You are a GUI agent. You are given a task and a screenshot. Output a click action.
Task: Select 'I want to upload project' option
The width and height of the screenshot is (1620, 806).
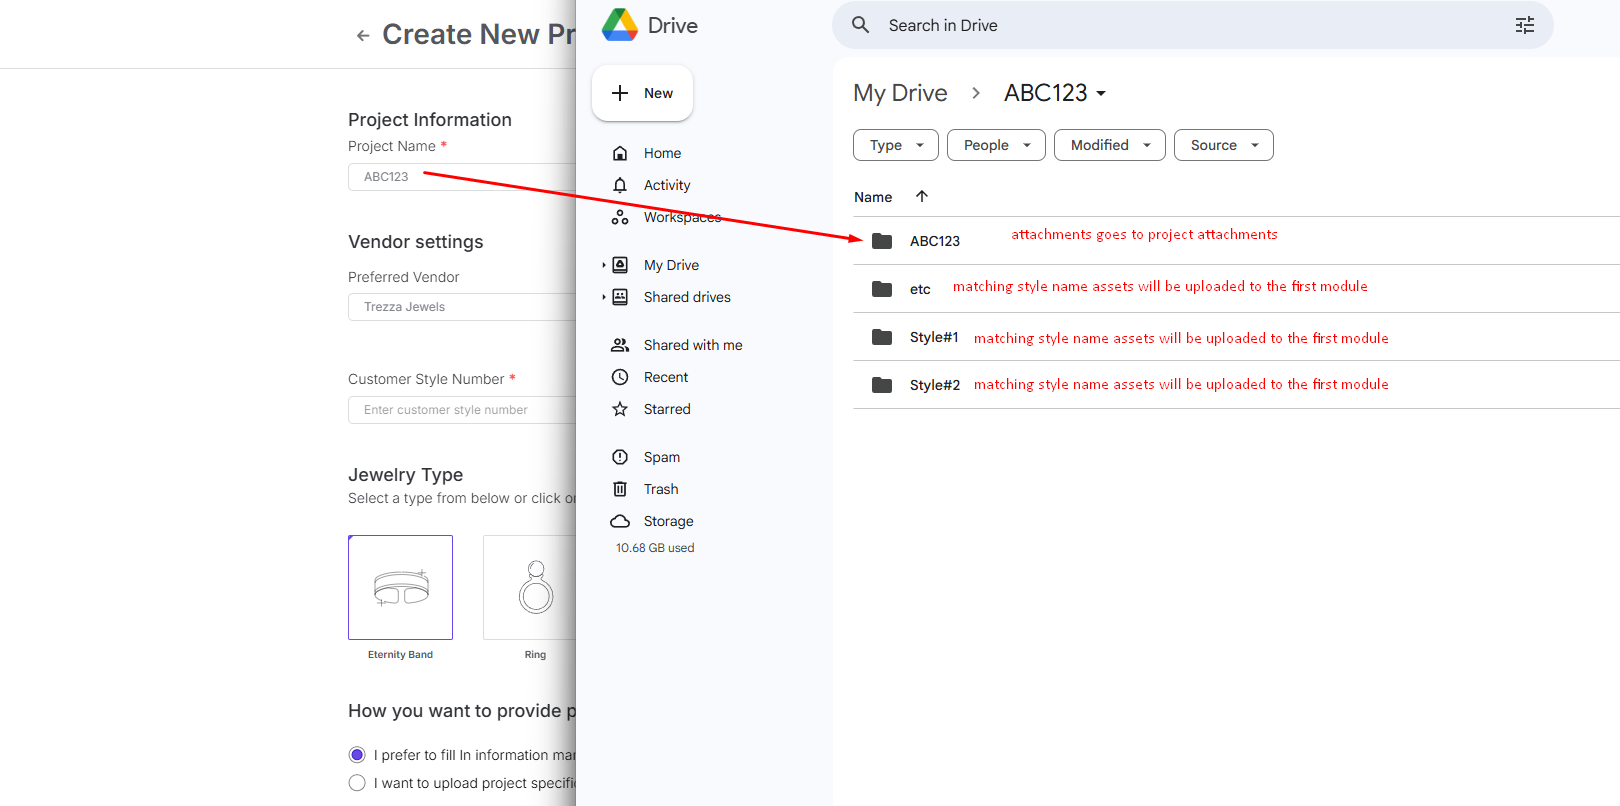point(357,783)
